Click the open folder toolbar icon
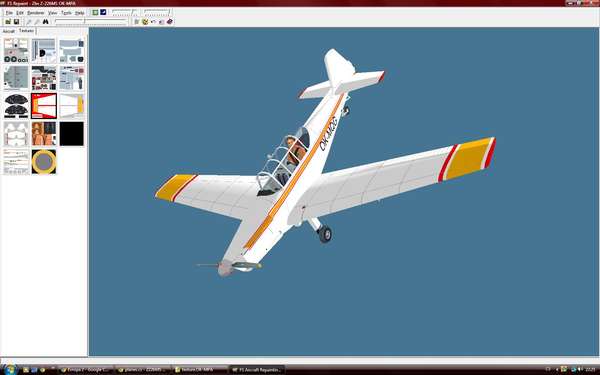600x375 pixels. (x=8, y=22)
